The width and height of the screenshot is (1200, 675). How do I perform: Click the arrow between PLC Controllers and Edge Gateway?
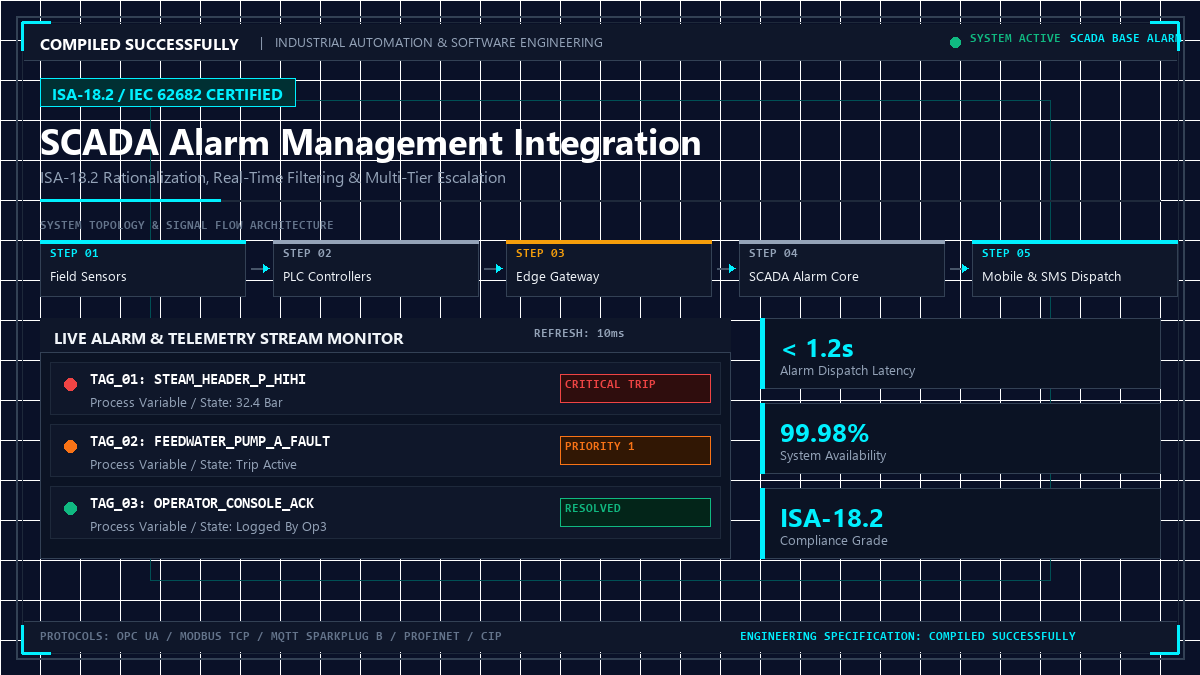[493, 269]
